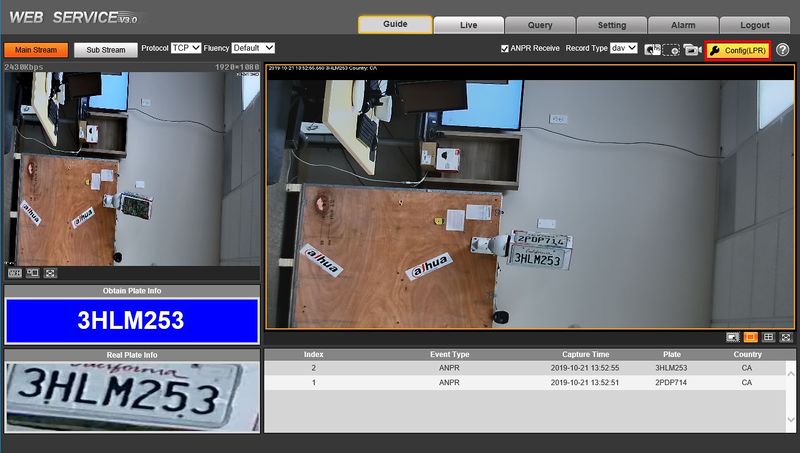Open the help question mark icon

pos(782,50)
